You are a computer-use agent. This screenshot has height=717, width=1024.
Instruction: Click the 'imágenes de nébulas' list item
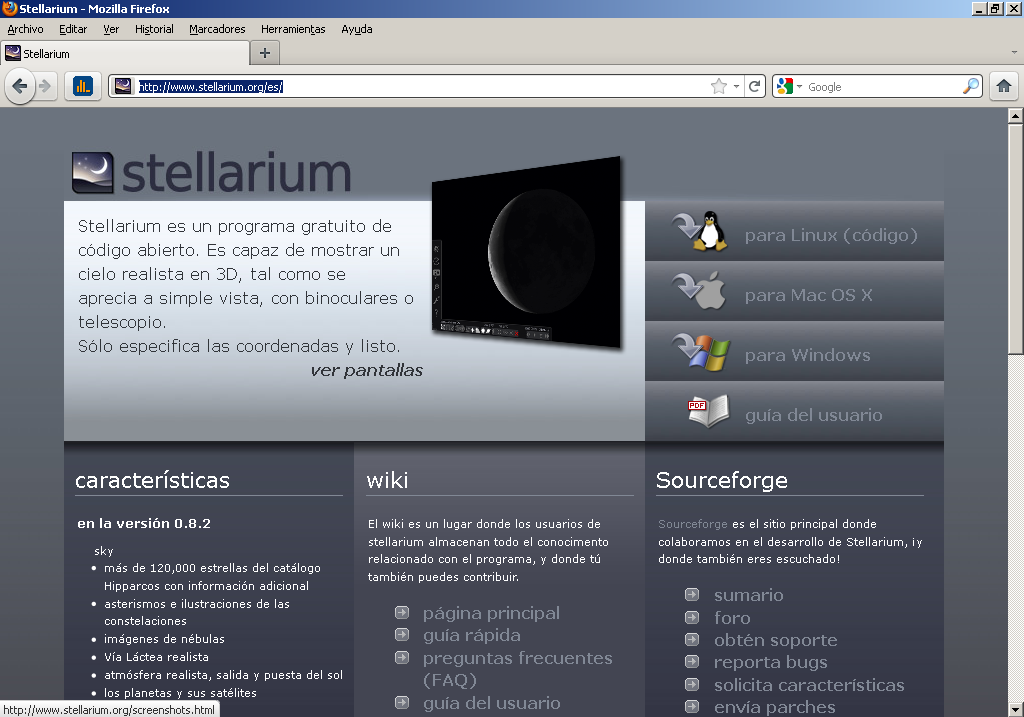pyautogui.click(x=164, y=639)
